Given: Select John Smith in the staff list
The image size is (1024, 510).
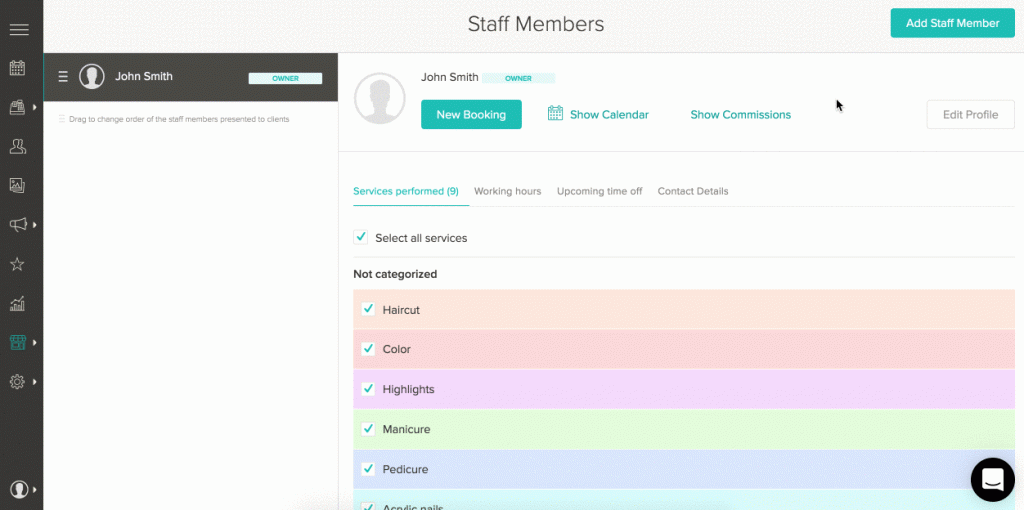Looking at the screenshot, I should point(191,77).
